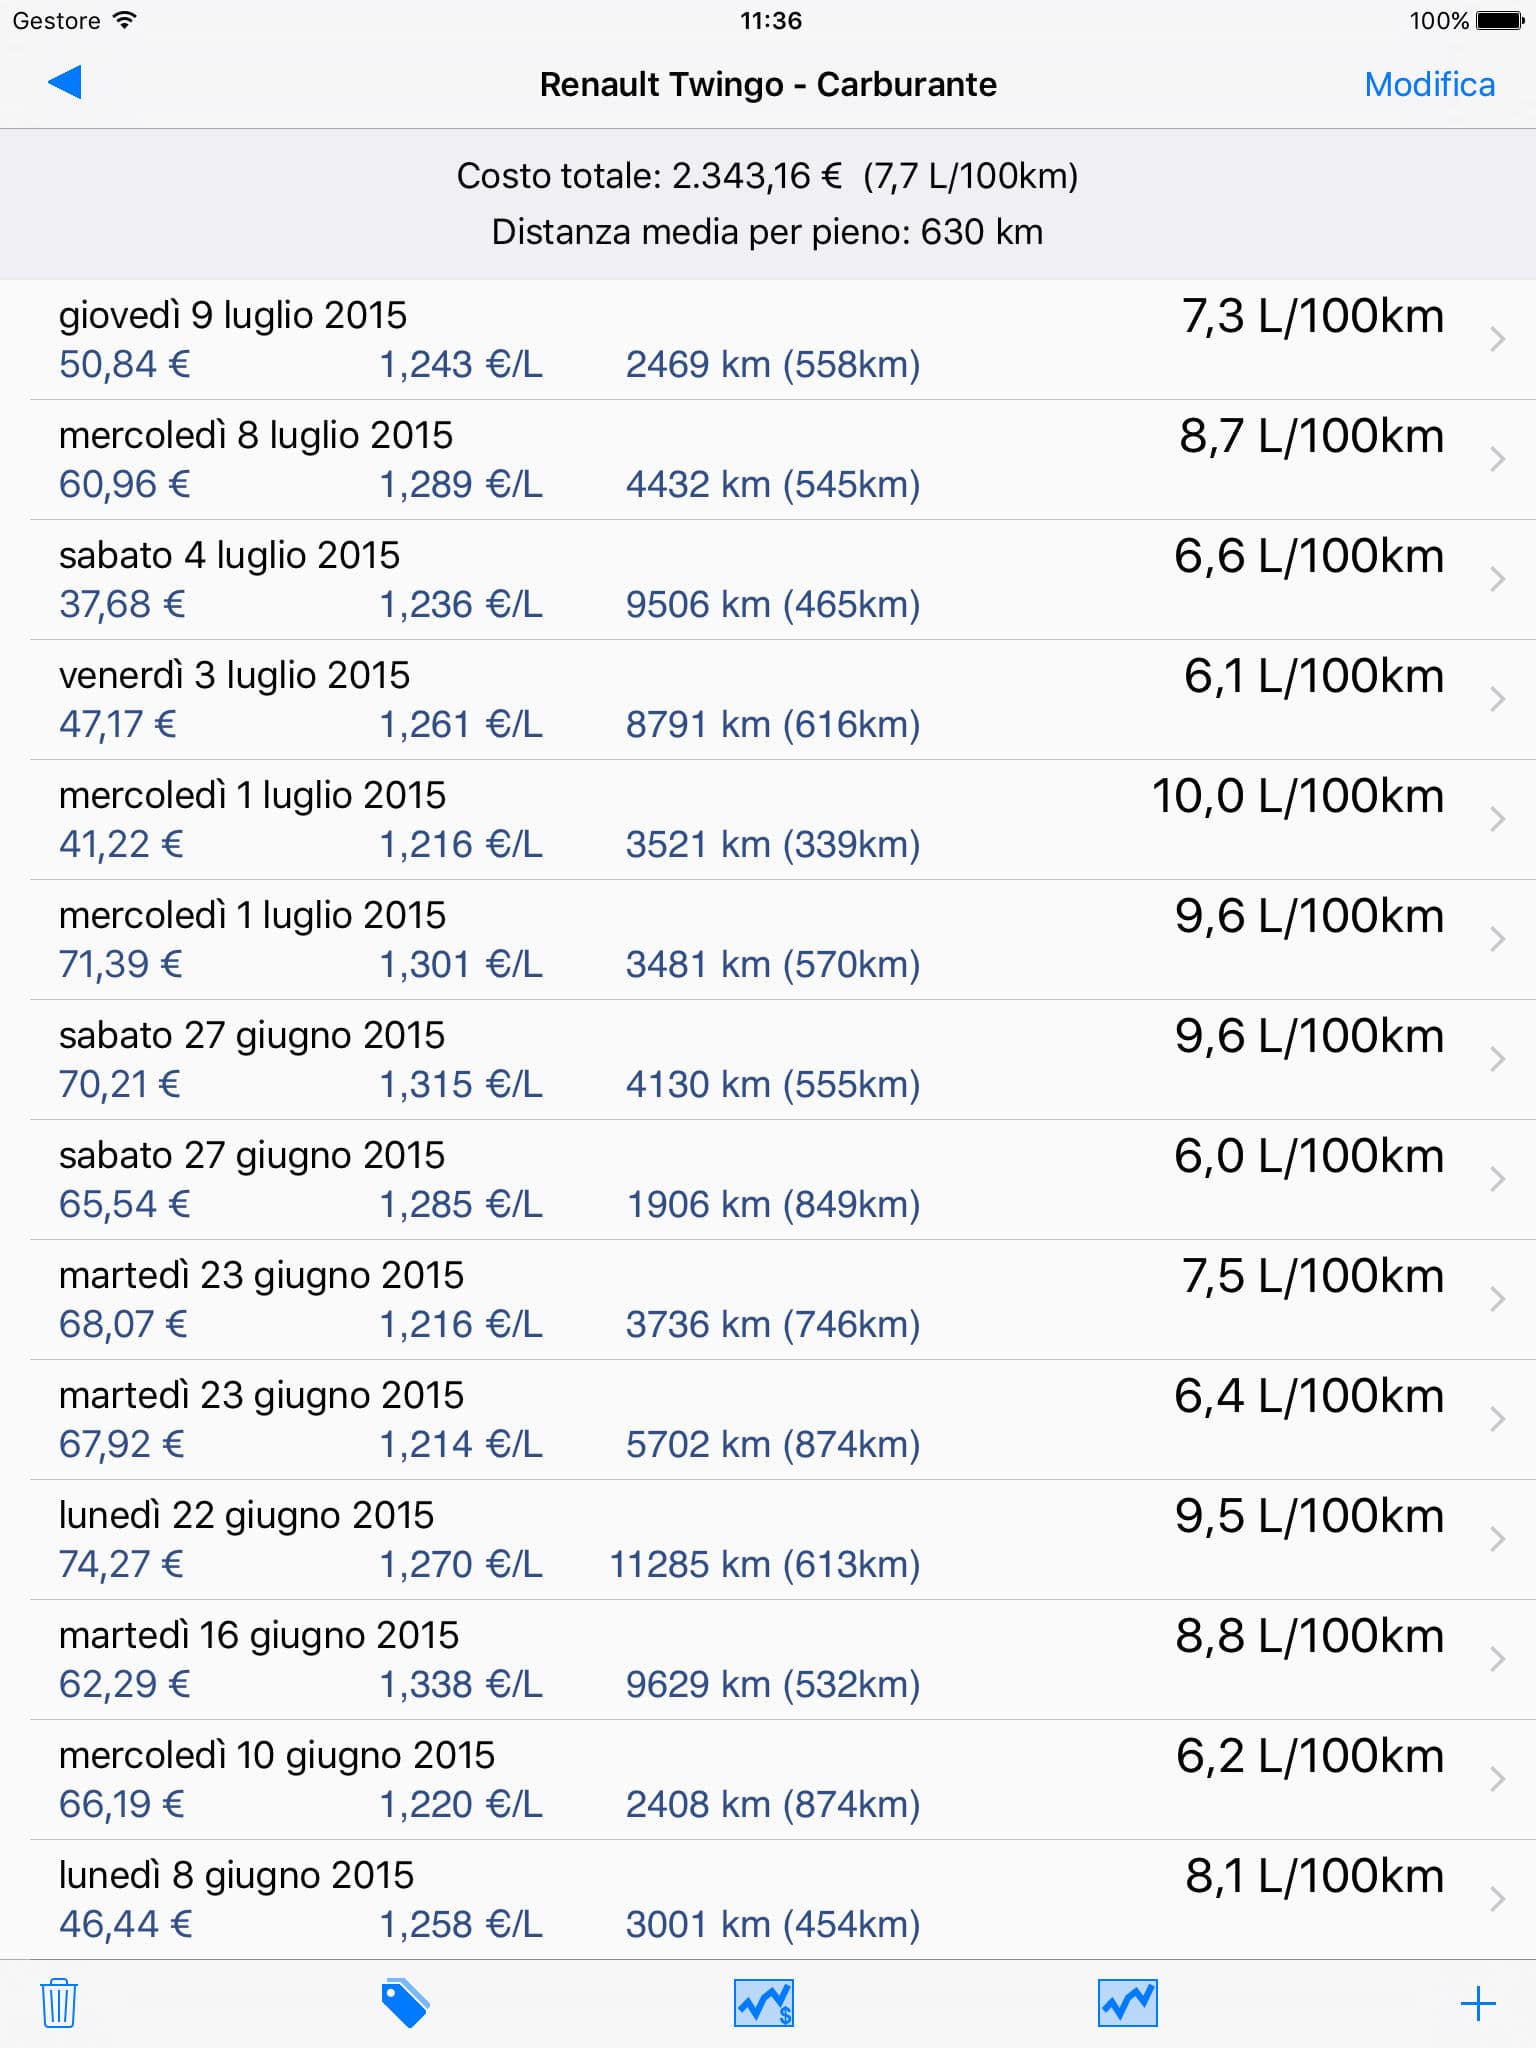Tap the Modifica button

1429,84
